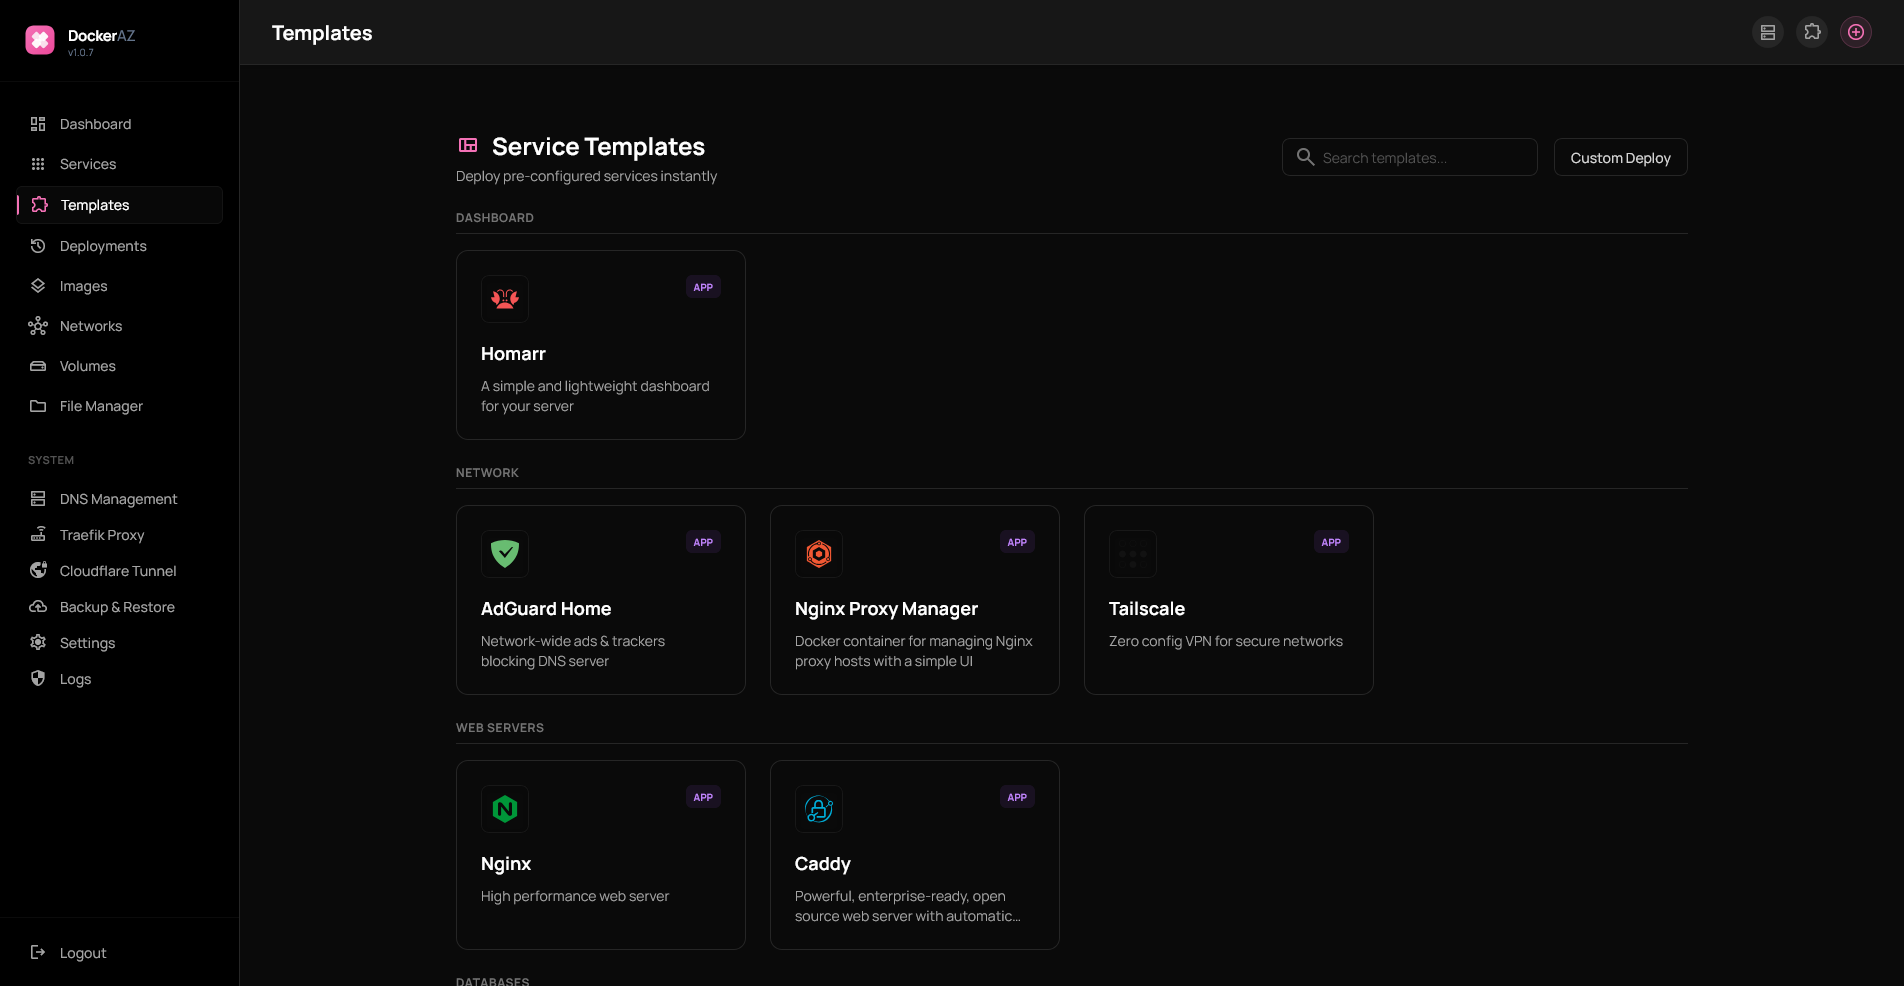1904x986 pixels.
Task: Navigate to Cloudflare Tunnel
Action: pos(119,571)
